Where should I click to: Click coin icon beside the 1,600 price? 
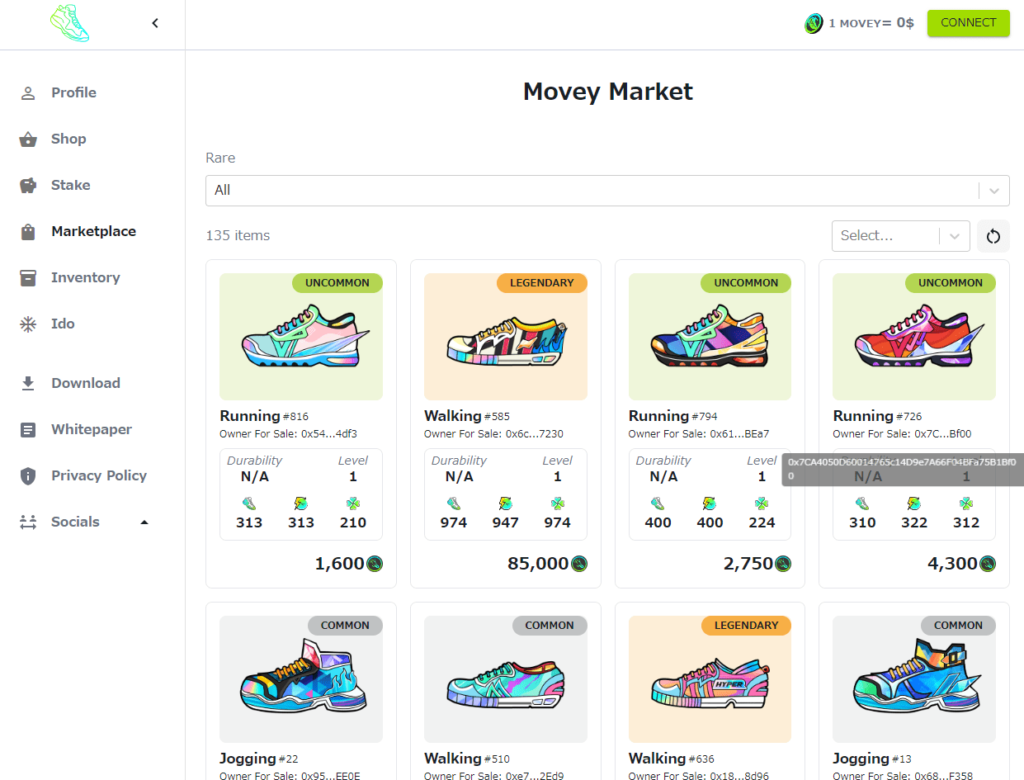pos(374,563)
